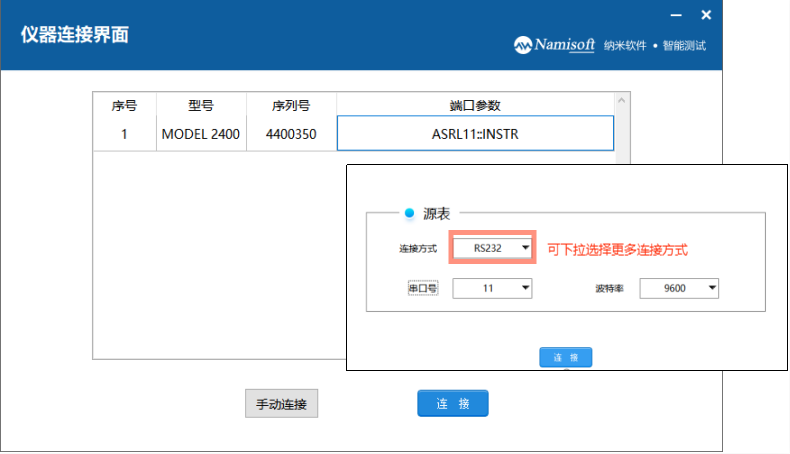Image resolution: width=790 pixels, height=454 pixels.
Task: Click row number 1 cell
Action: (124, 134)
